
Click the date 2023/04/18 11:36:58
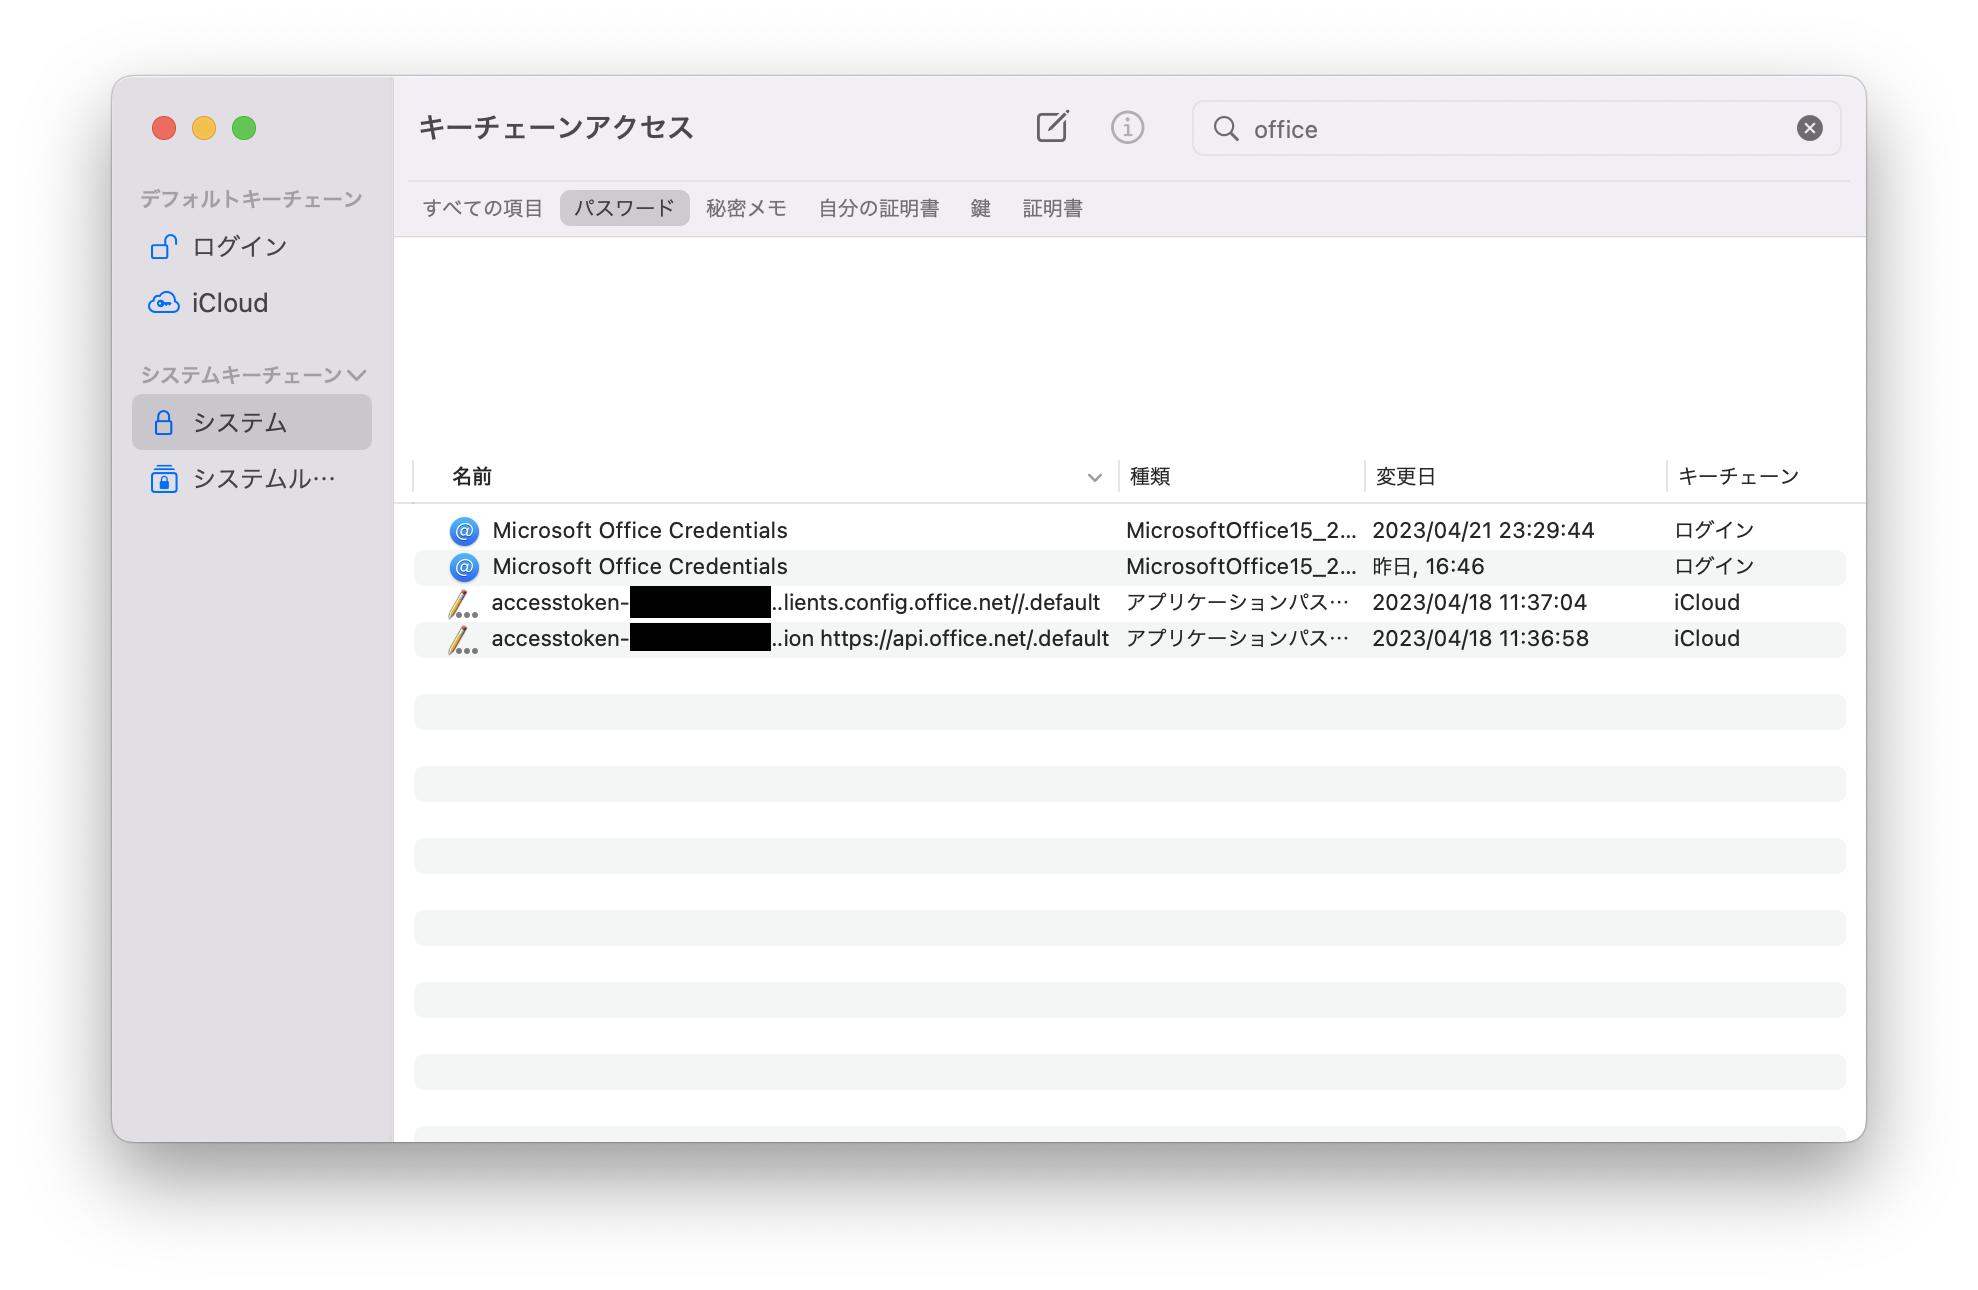[x=1480, y=639]
